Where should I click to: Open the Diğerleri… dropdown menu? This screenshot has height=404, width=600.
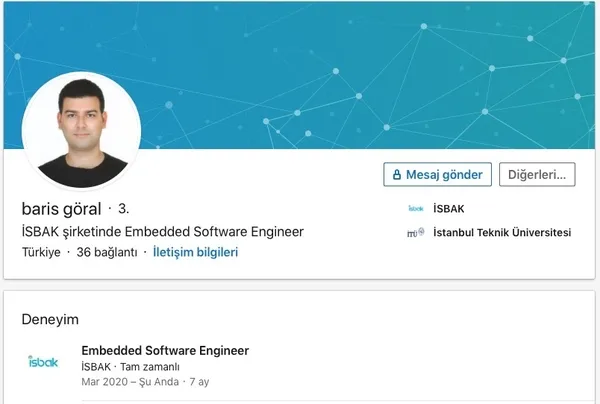tap(537, 174)
